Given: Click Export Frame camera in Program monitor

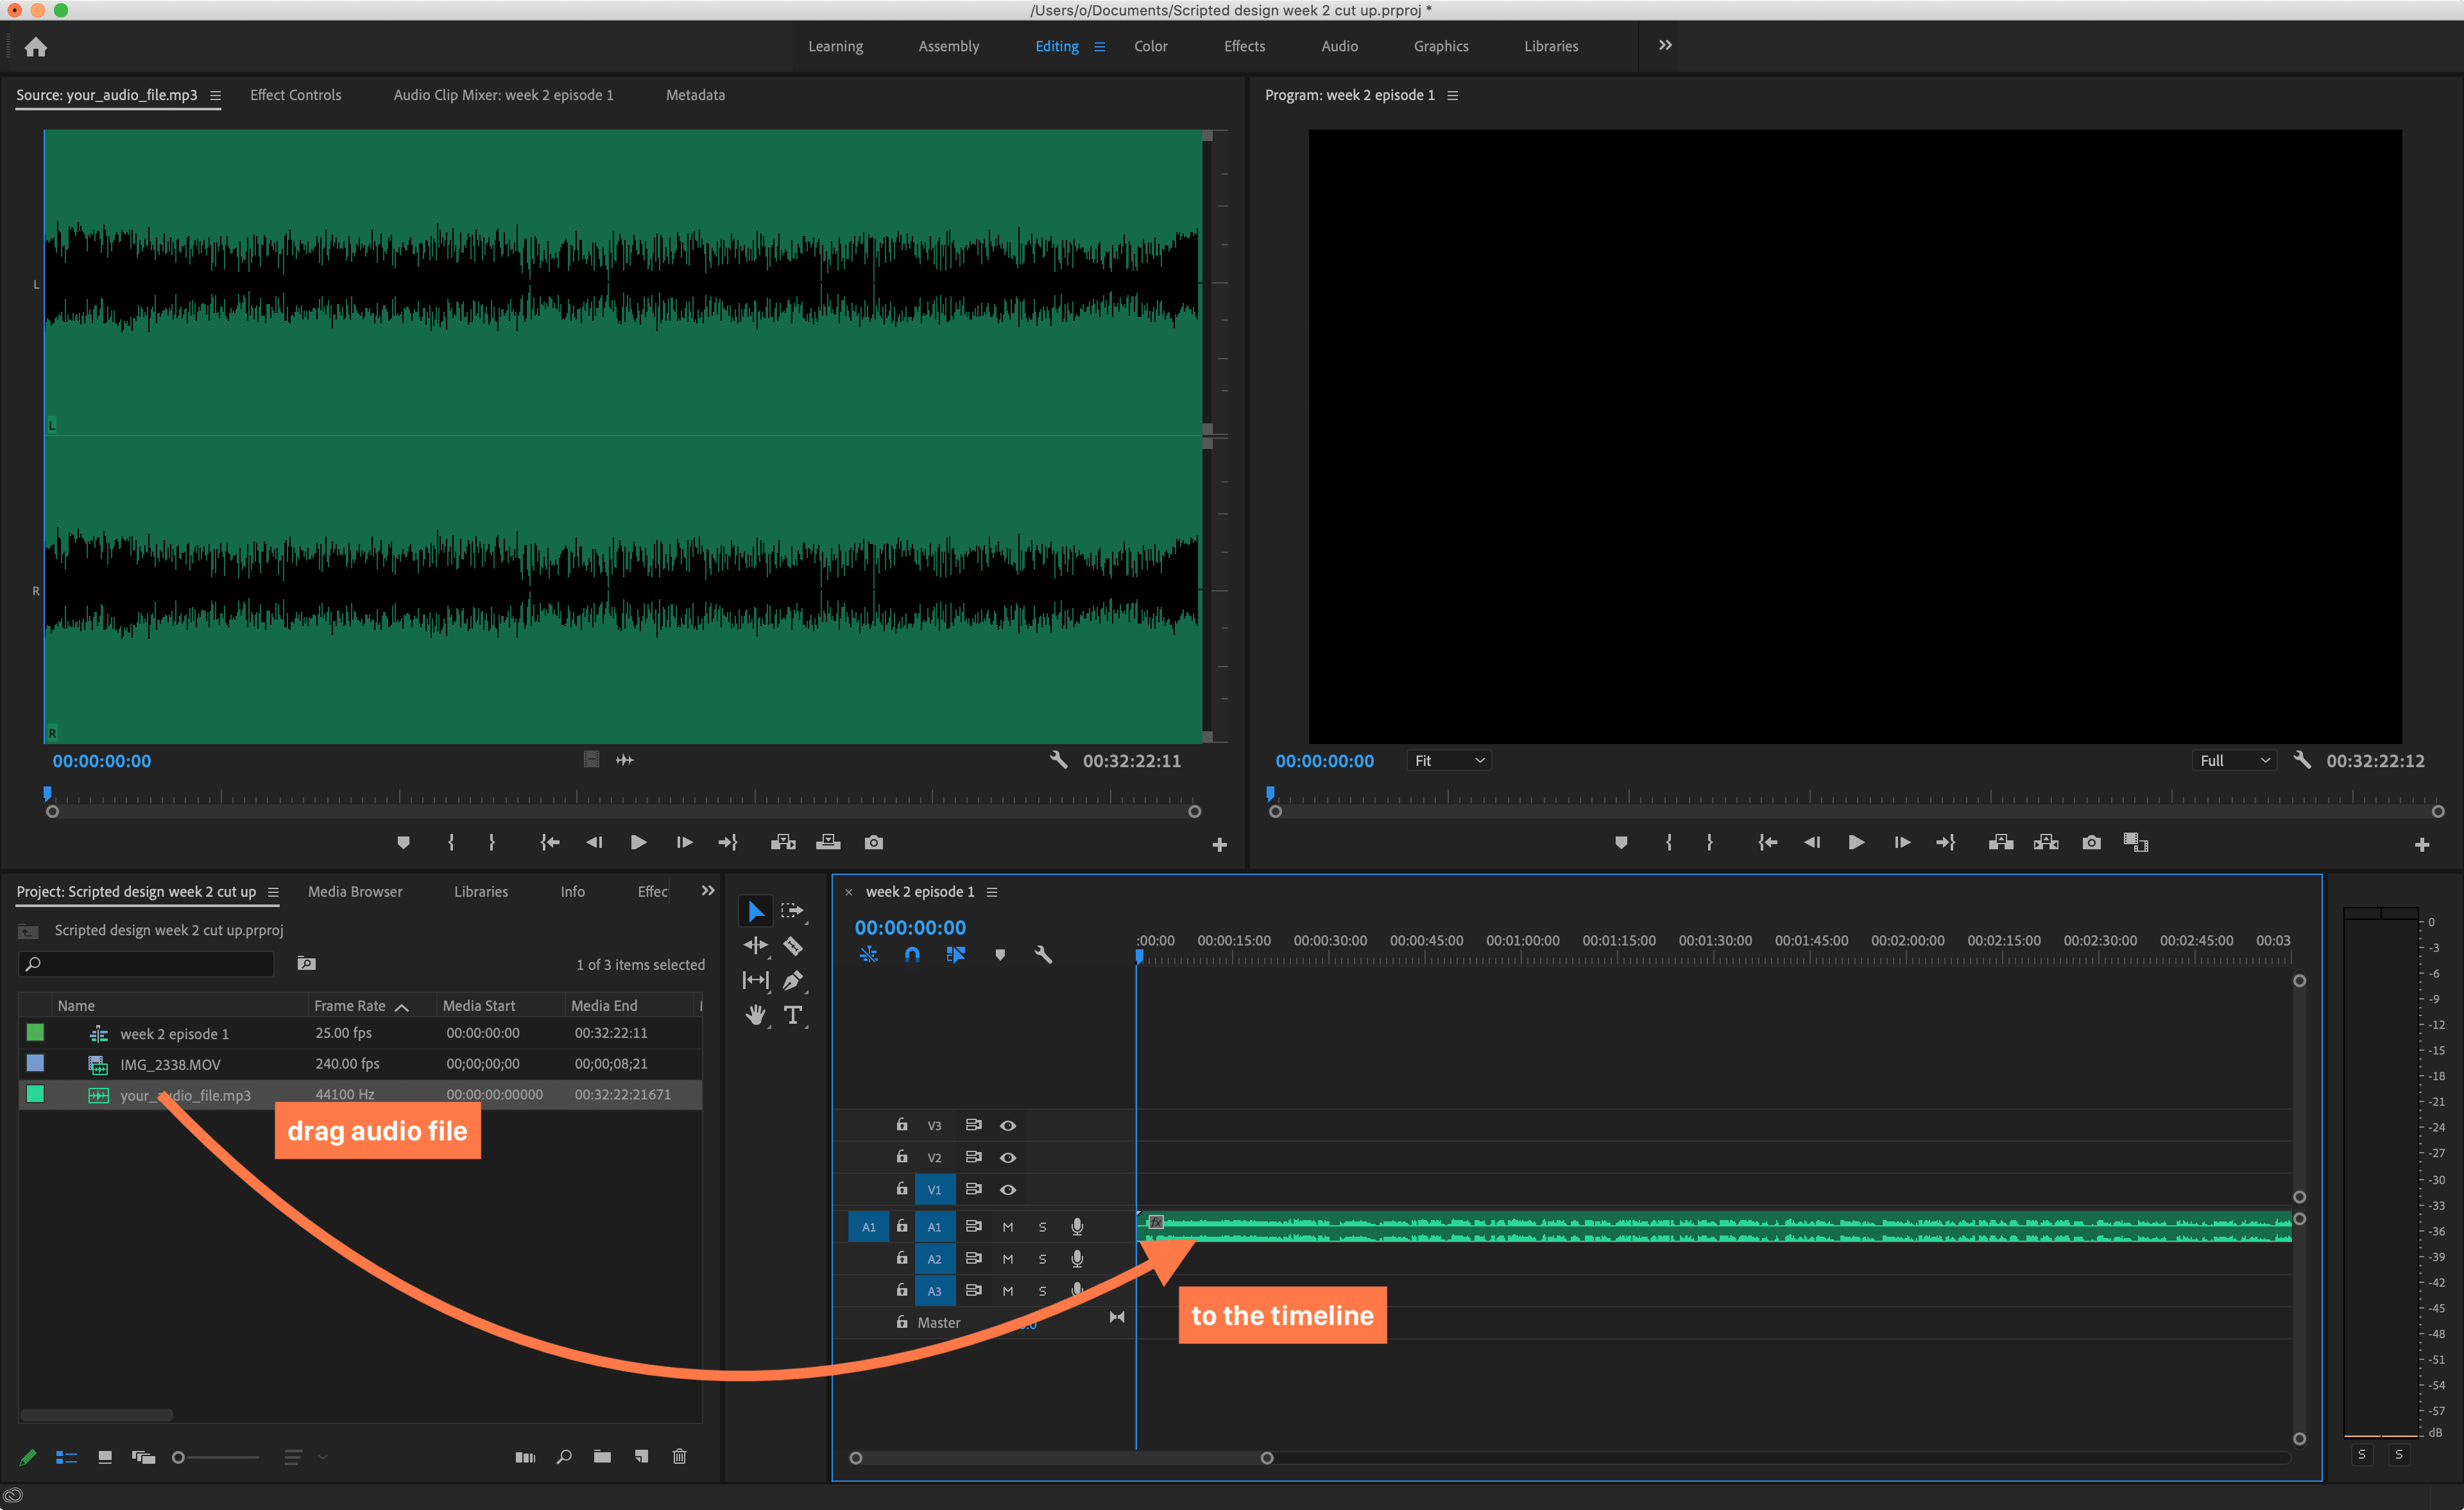Looking at the screenshot, I should [x=2091, y=843].
